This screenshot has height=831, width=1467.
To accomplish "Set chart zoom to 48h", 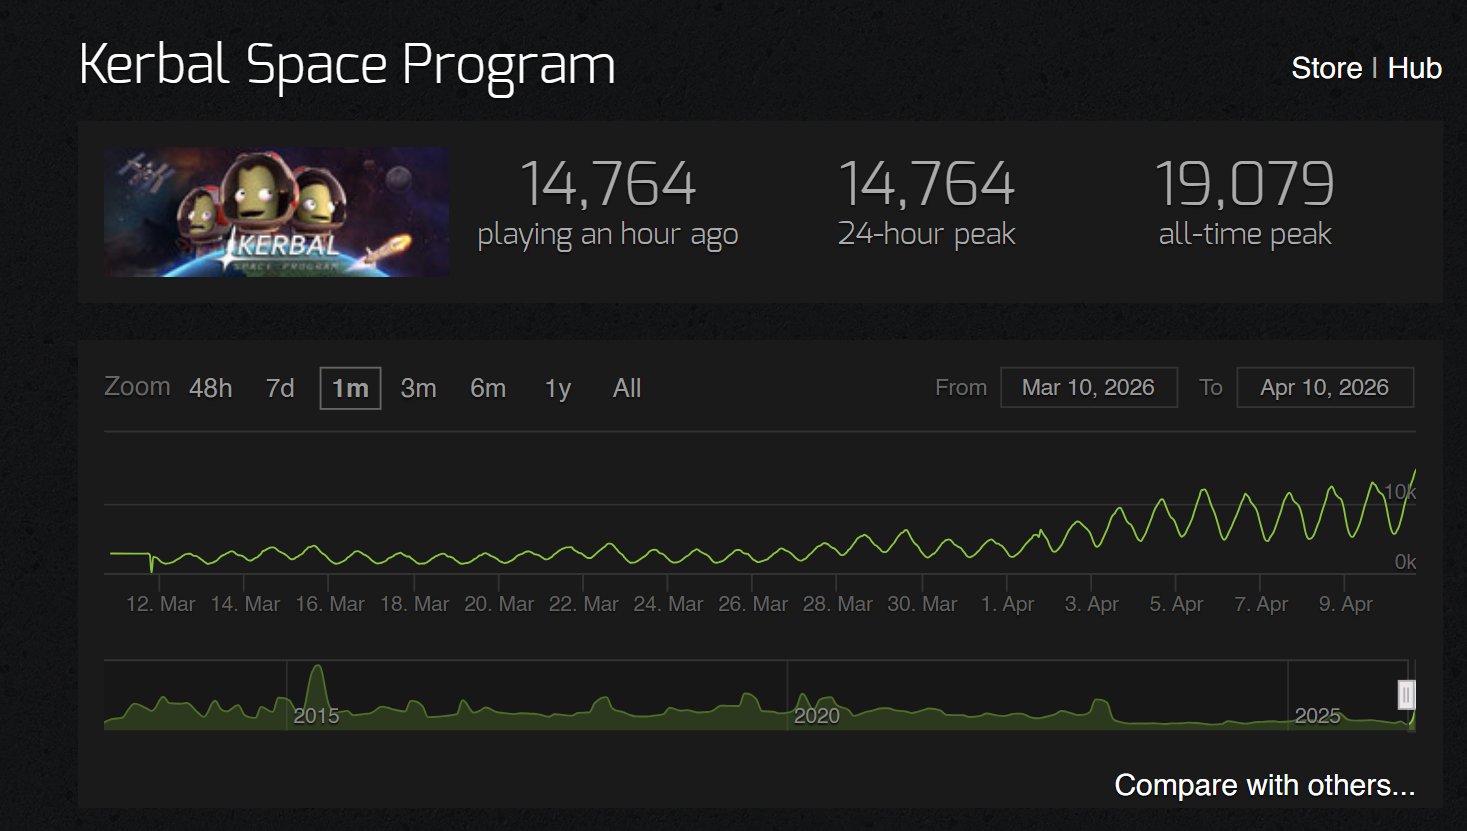I will (210, 388).
